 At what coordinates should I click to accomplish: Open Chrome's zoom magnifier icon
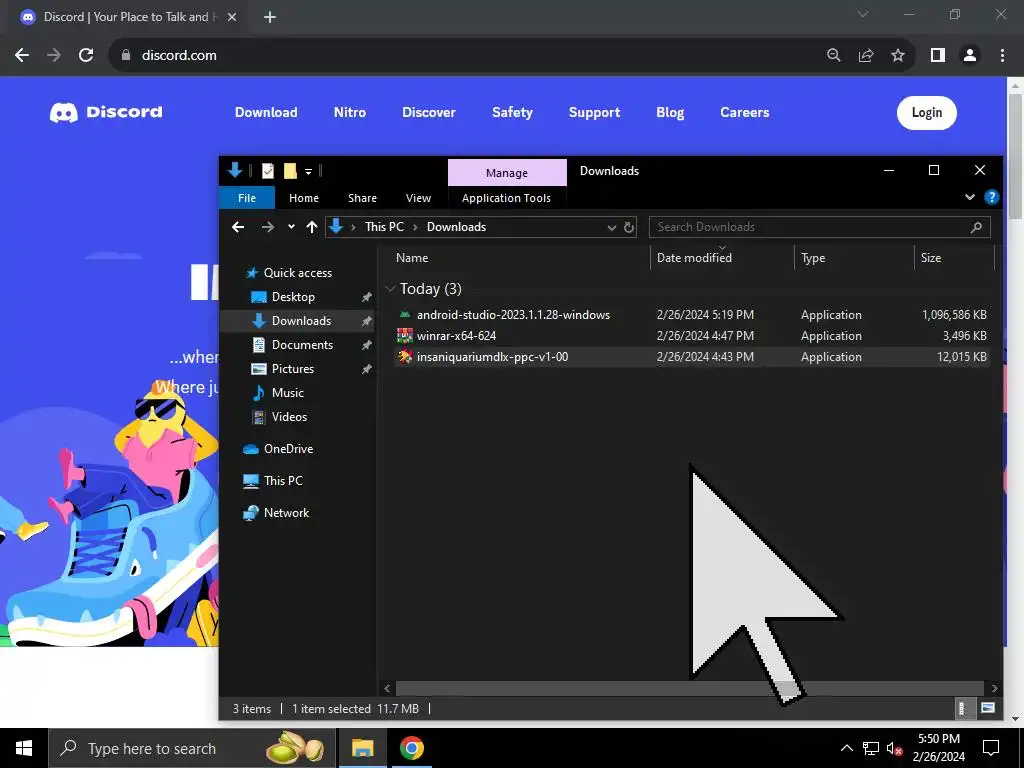833,56
